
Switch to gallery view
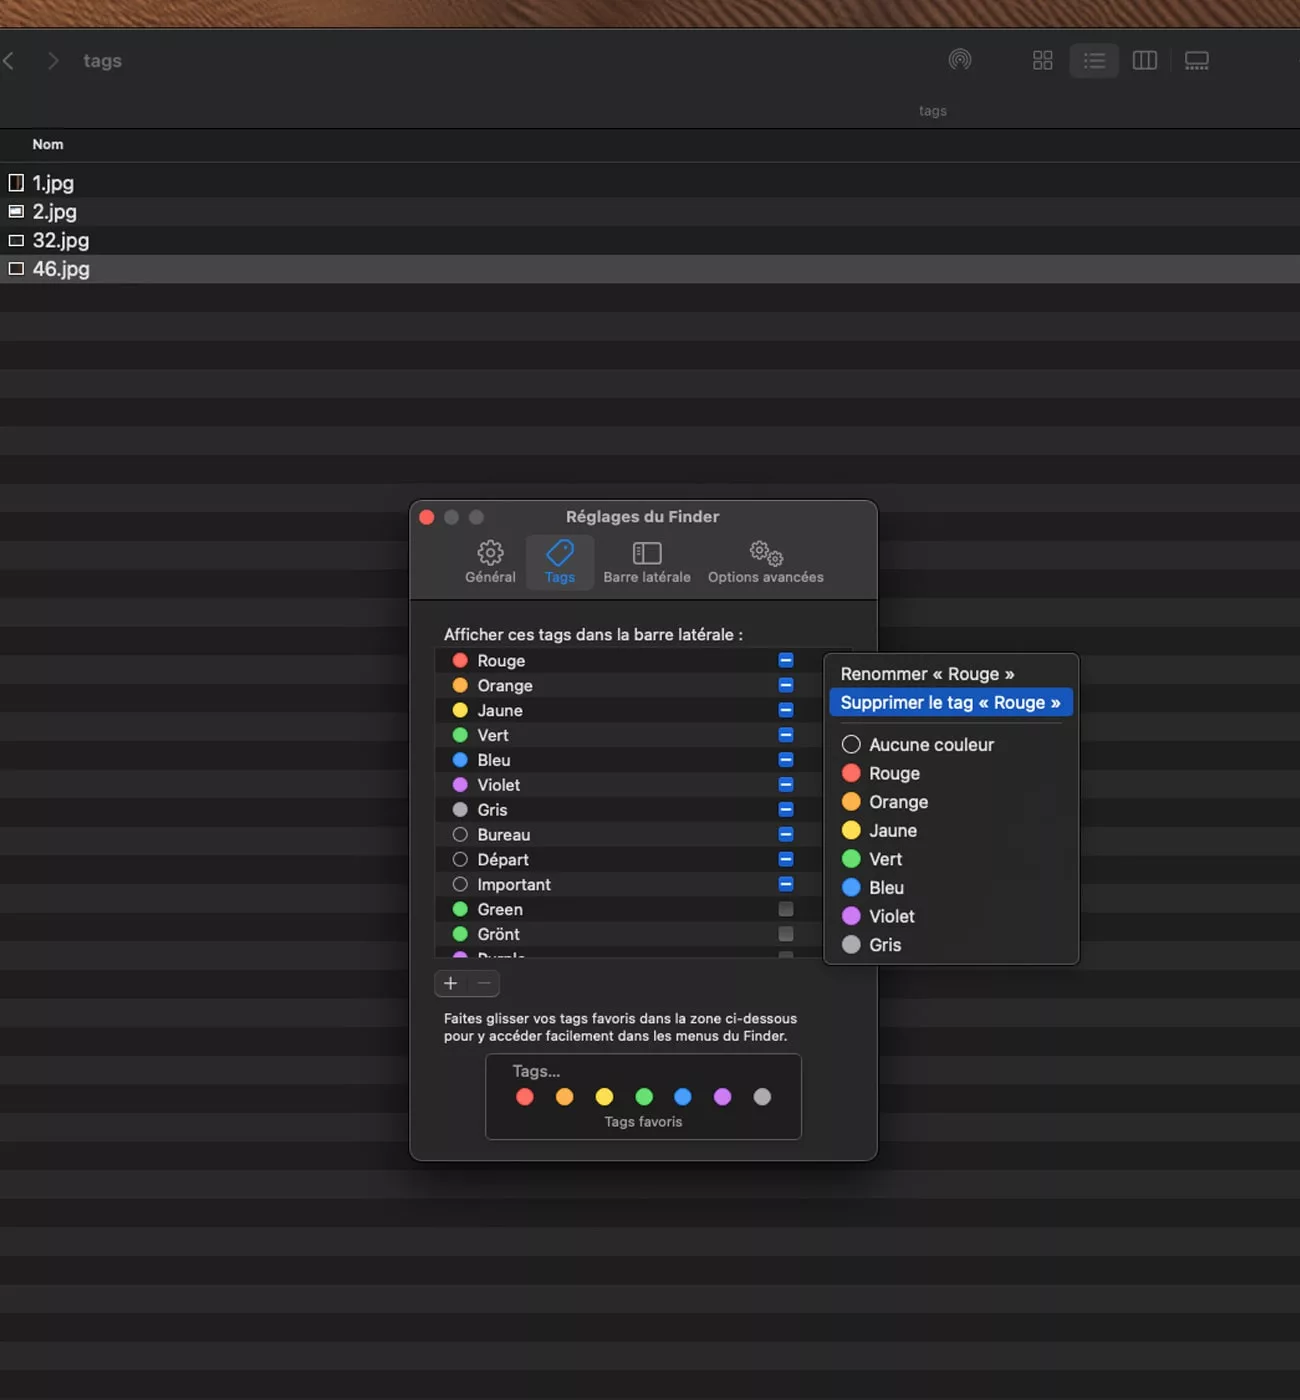[1197, 61]
